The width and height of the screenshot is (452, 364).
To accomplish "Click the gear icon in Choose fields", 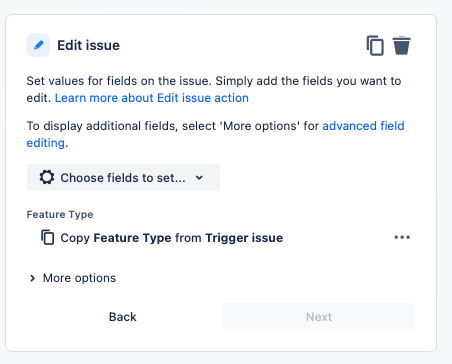I will [47, 177].
